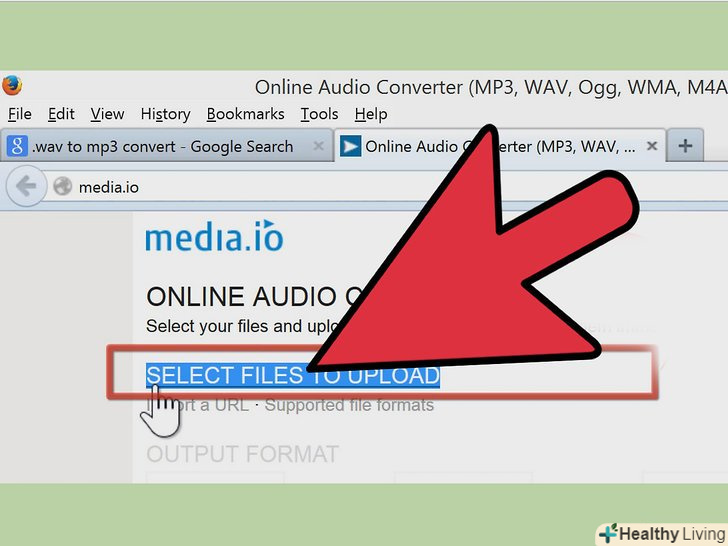Open the Edit menu
The image size is (728, 546).
pyautogui.click(x=61, y=114)
